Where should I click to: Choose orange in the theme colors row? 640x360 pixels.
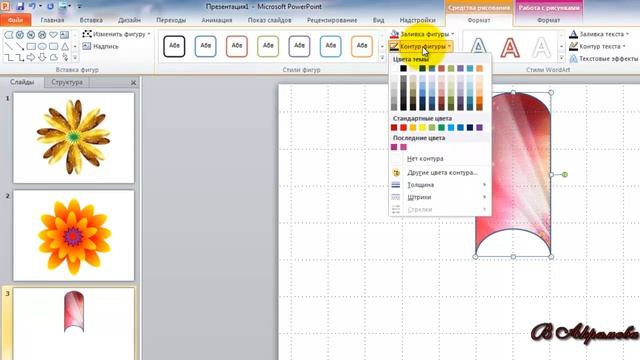coord(480,68)
